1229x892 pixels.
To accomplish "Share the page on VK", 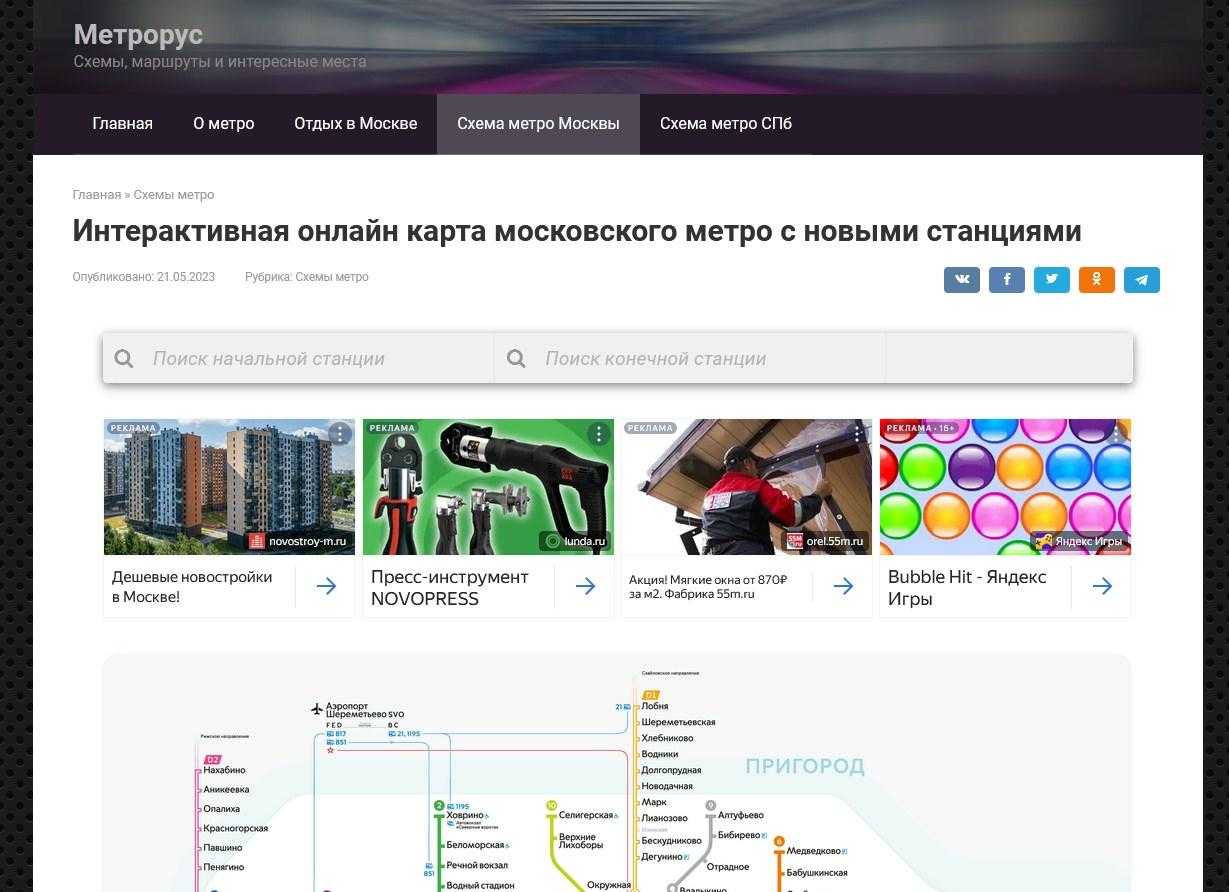I will pyautogui.click(x=962, y=280).
